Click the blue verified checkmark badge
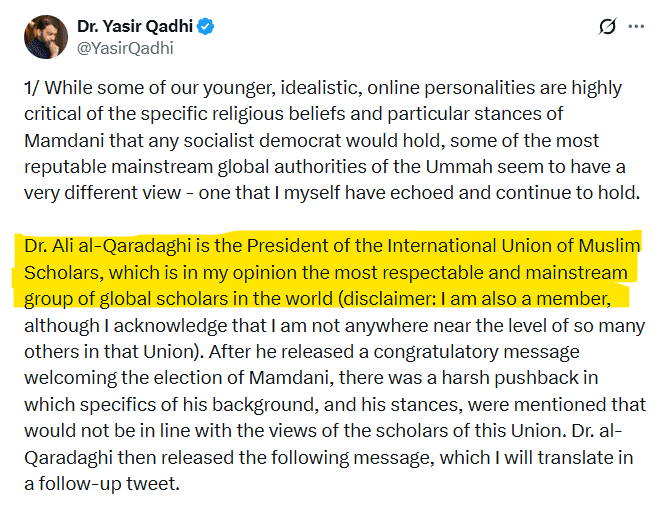 (x=206, y=27)
